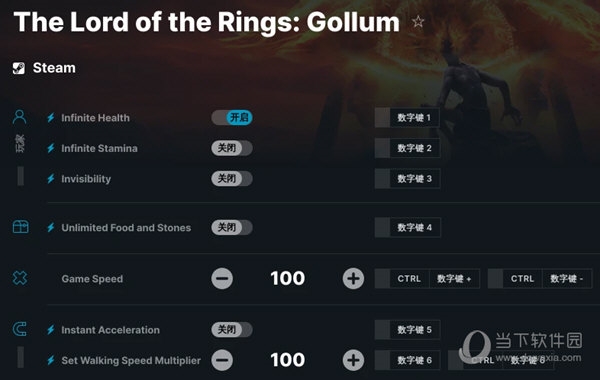Click the Steam platform icon

click(19, 68)
